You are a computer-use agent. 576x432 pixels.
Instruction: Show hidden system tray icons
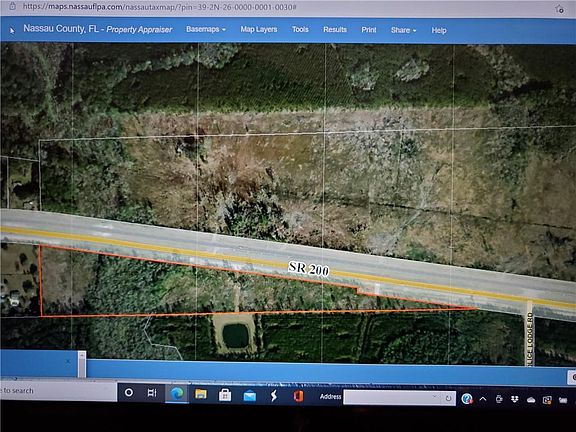coord(483,399)
